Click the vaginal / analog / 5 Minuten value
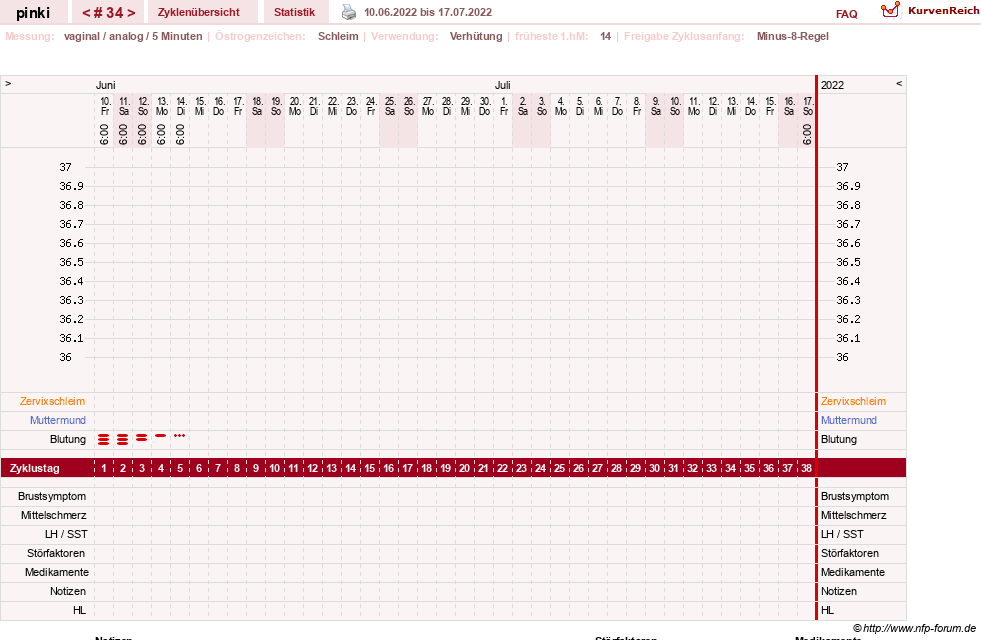This screenshot has width=981, height=640. tap(133, 36)
